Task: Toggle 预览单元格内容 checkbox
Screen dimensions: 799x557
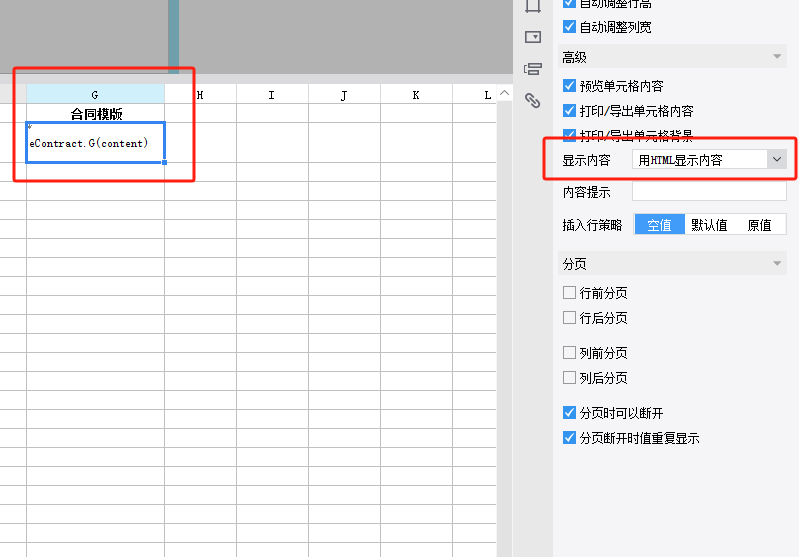Action: (x=569, y=86)
